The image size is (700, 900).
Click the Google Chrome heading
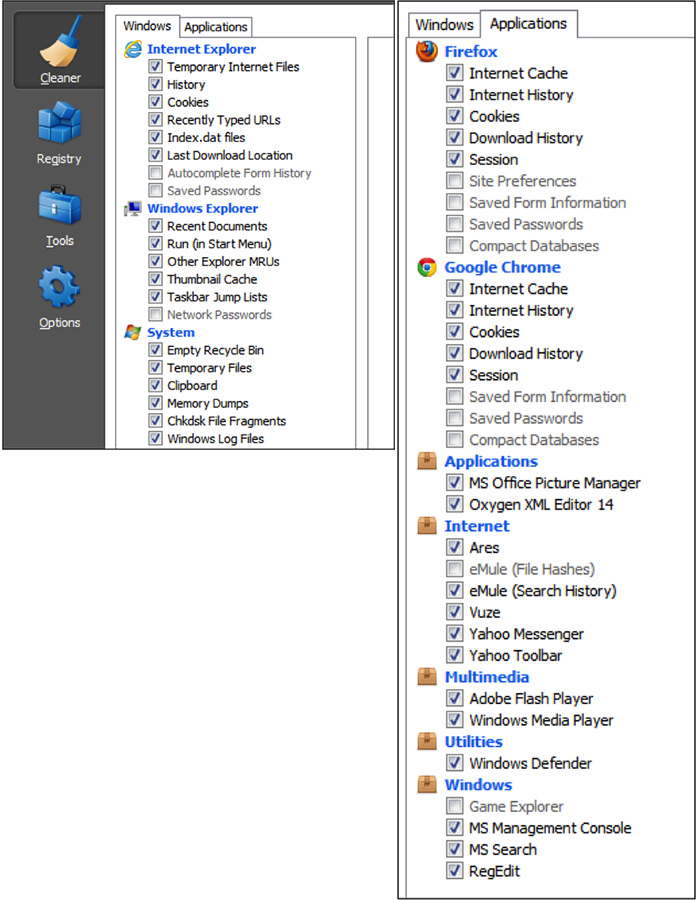point(503,267)
